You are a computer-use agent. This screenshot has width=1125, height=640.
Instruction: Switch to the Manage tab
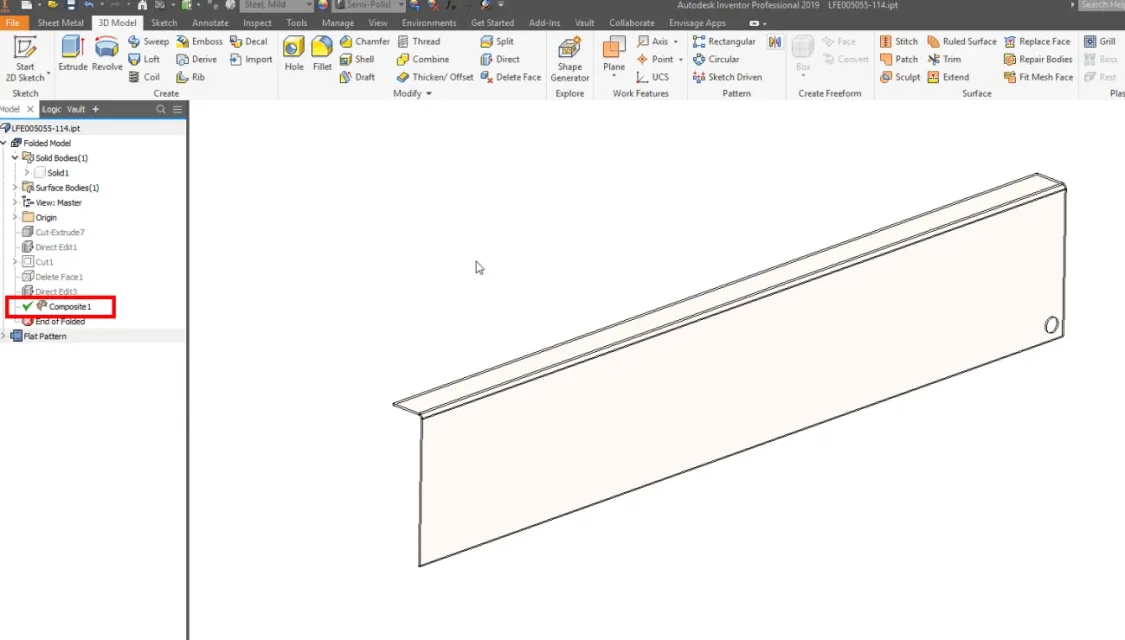click(338, 23)
